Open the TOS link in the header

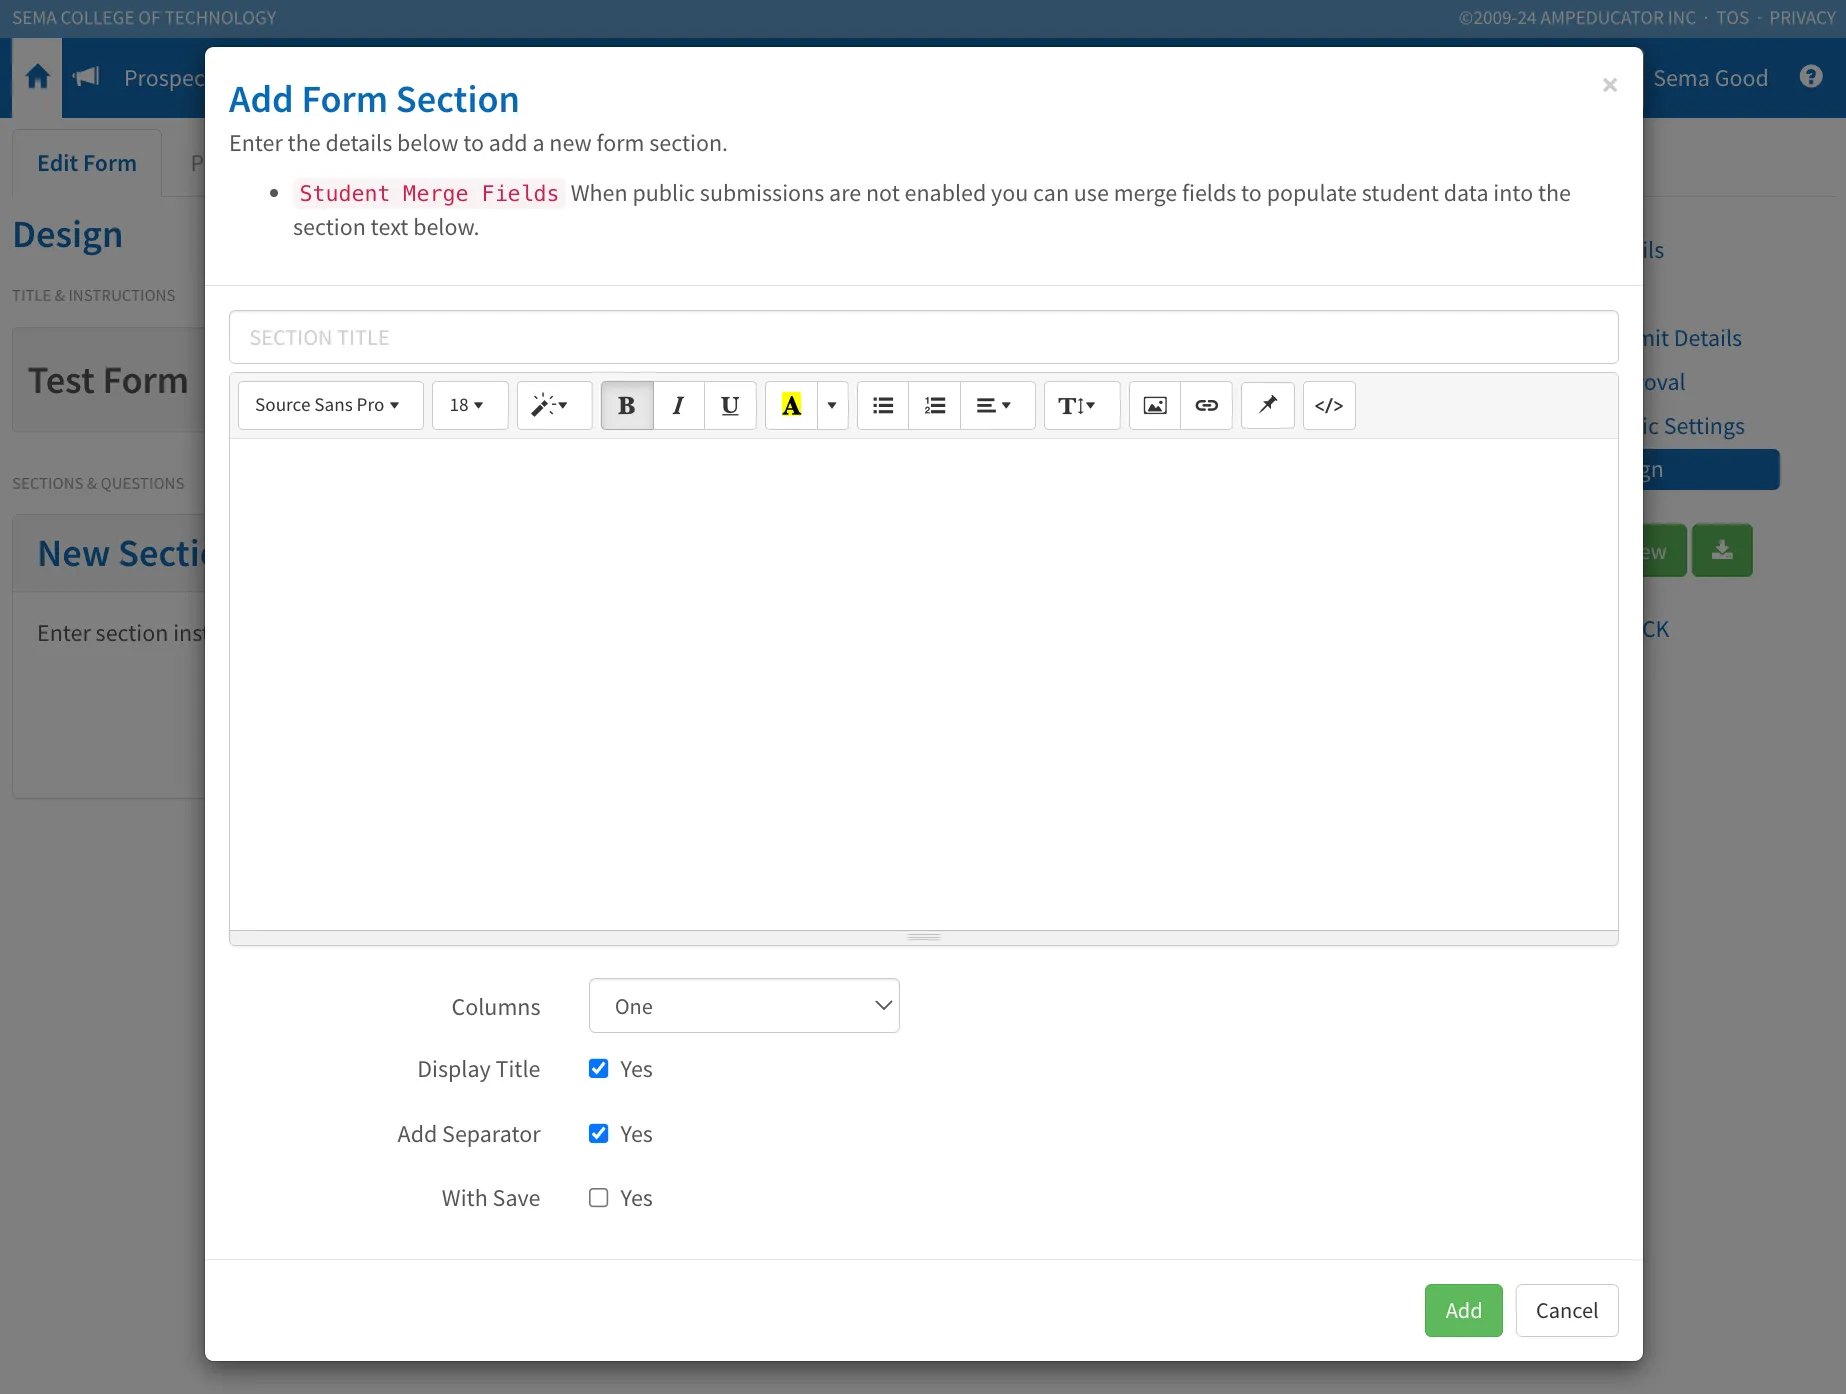point(1733,18)
